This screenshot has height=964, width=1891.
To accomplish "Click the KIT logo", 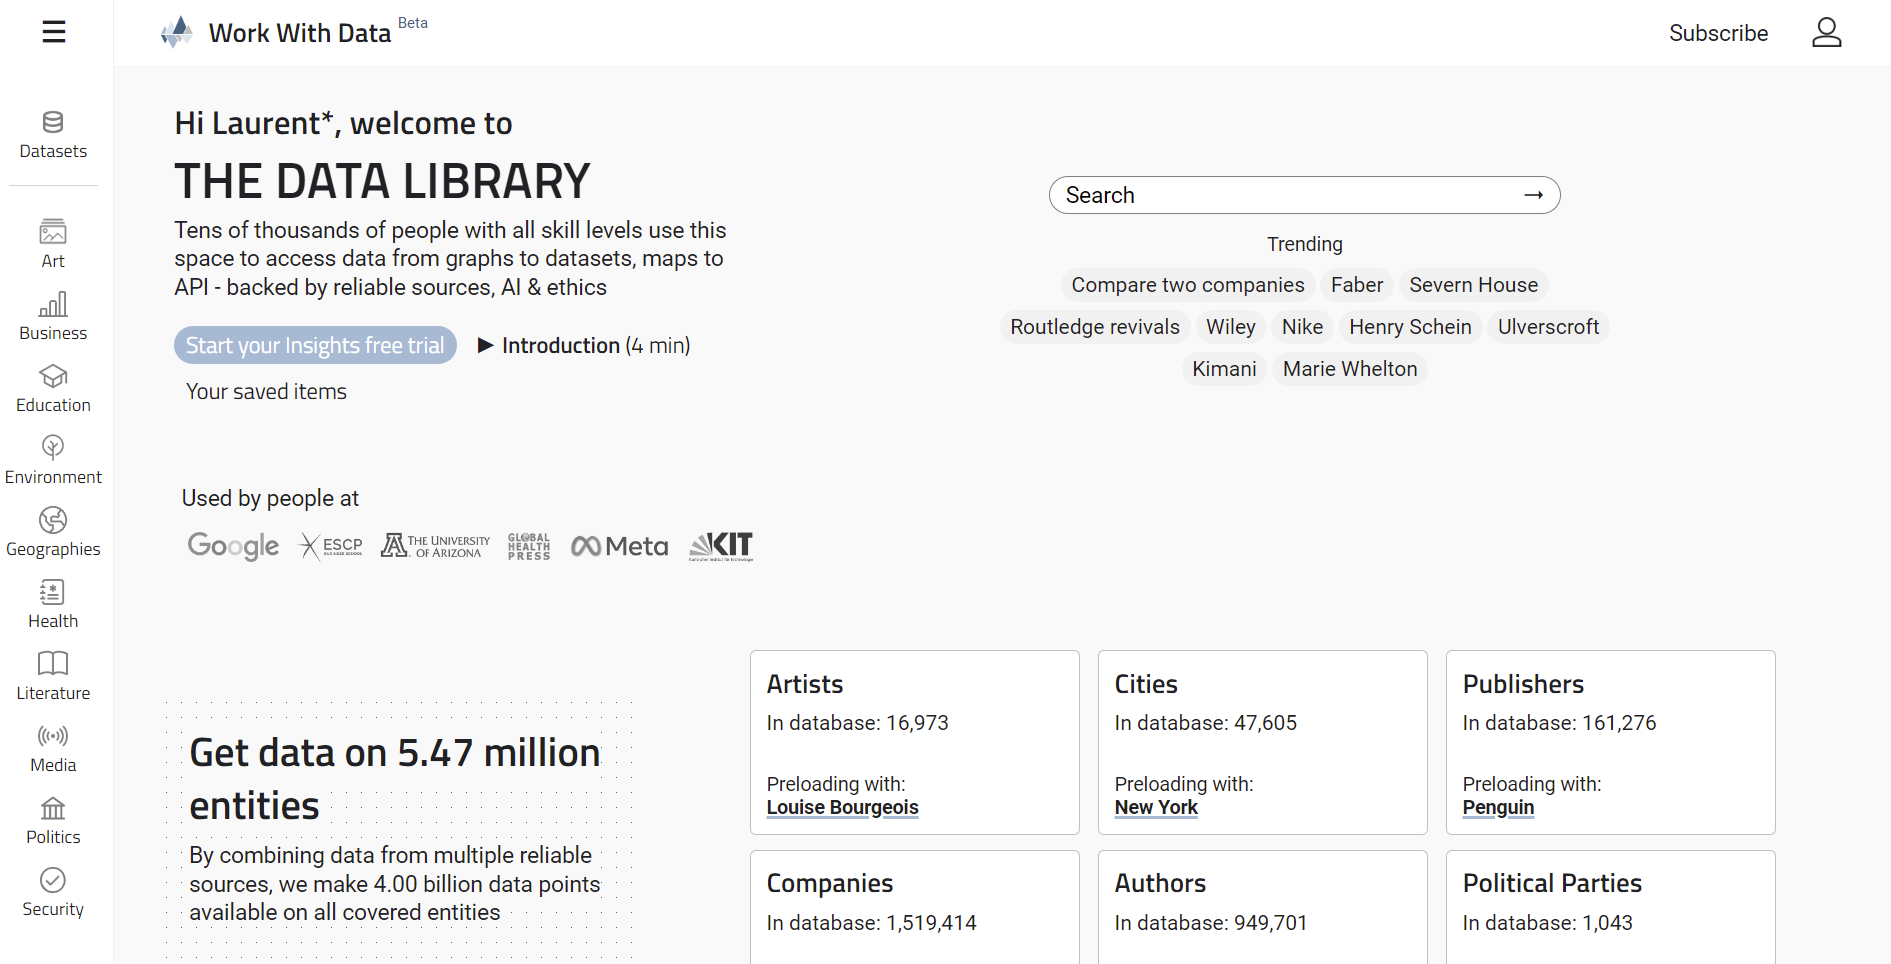I will pyautogui.click(x=721, y=546).
